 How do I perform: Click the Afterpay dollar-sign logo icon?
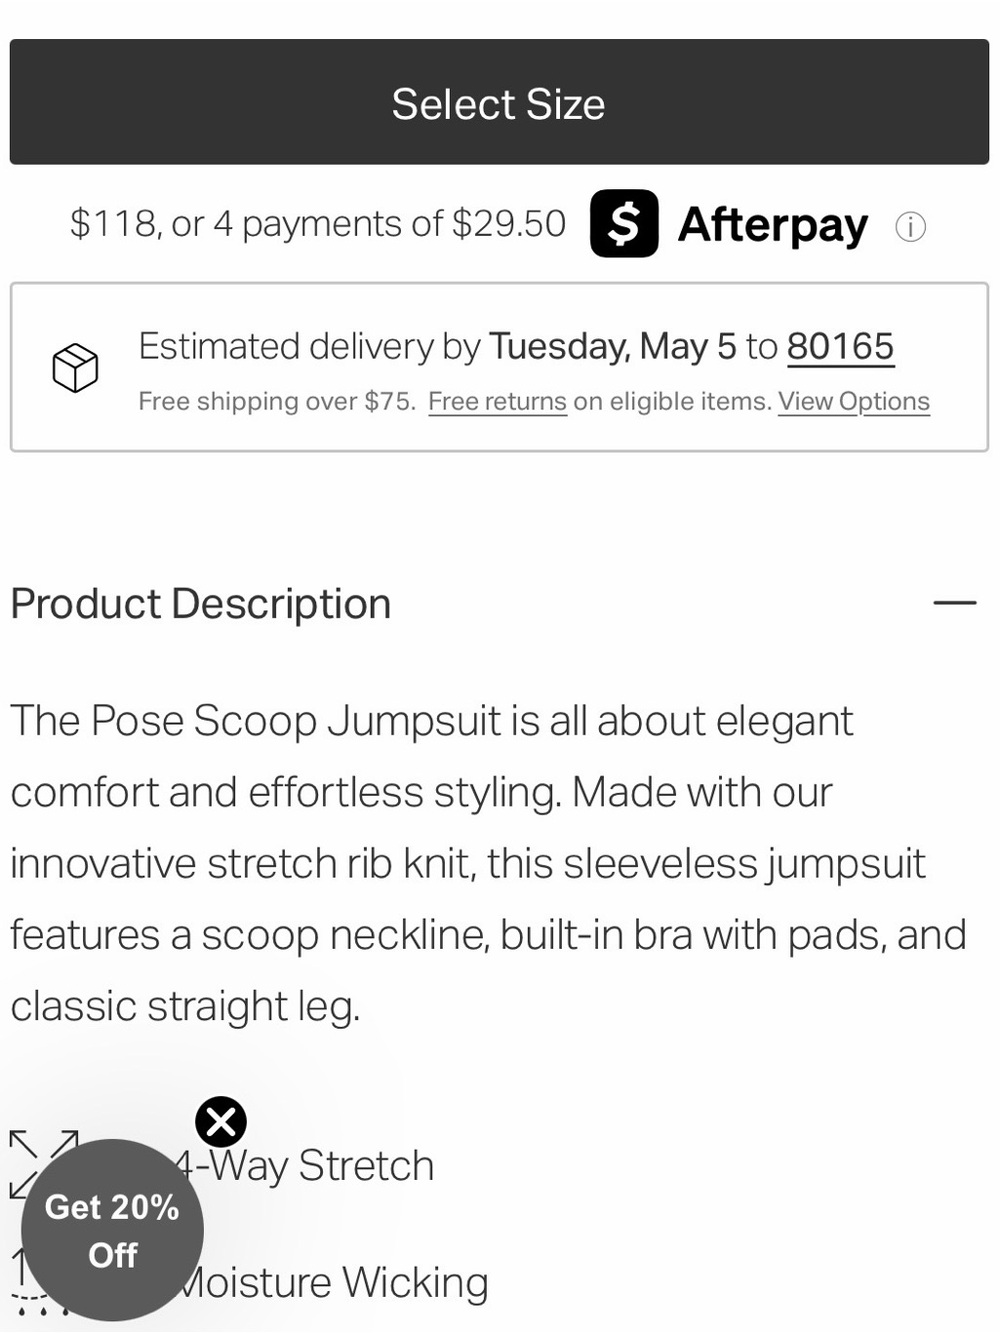(624, 223)
